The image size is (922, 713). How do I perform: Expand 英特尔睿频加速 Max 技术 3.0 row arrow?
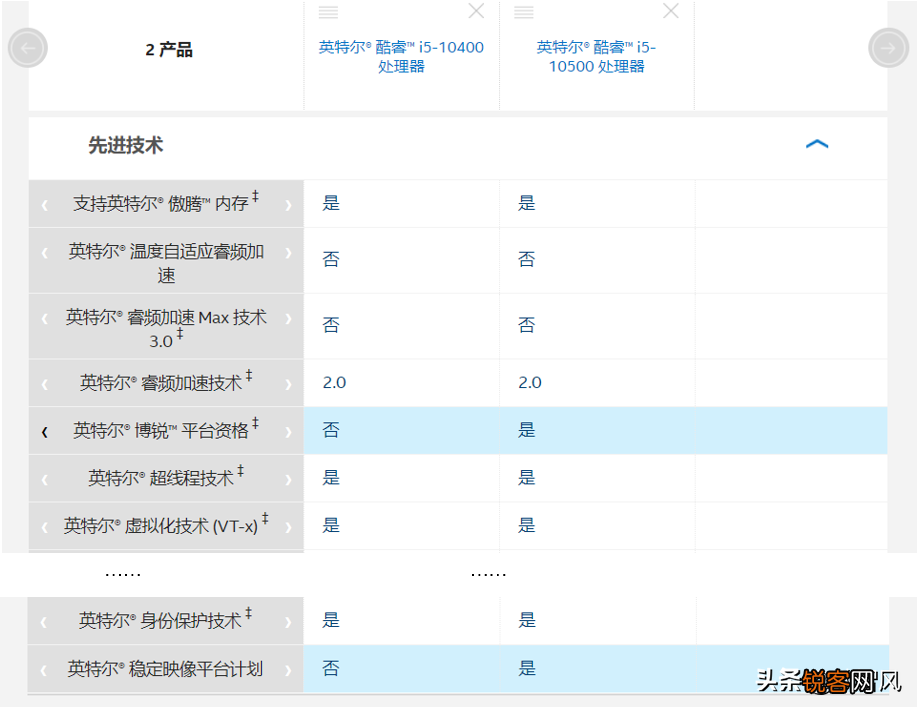coord(288,325)
